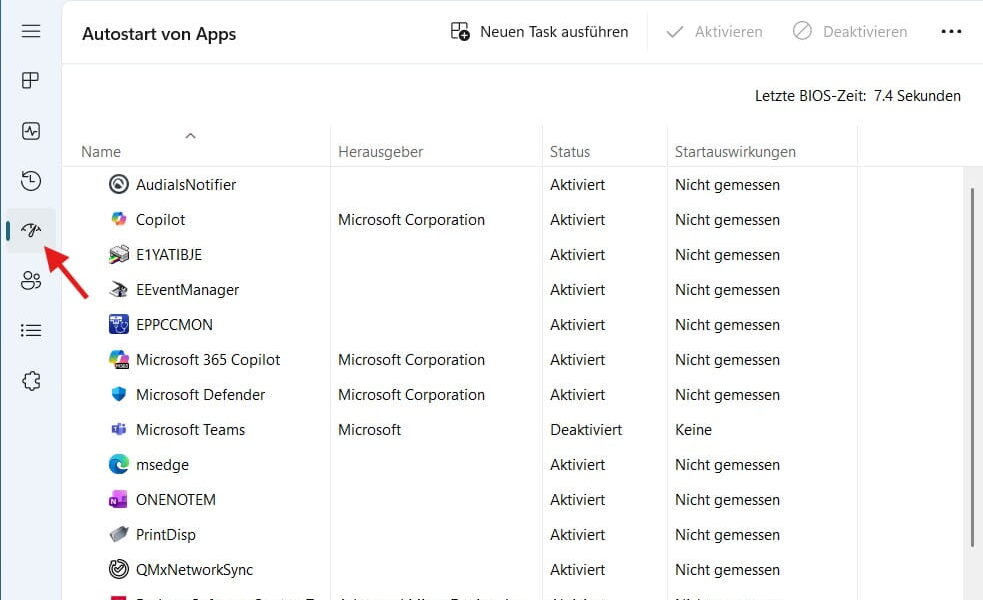This screenshot has height=600, width=983.
Task: Sort by the Startauswirkungen column header
Action: [735, 152]
